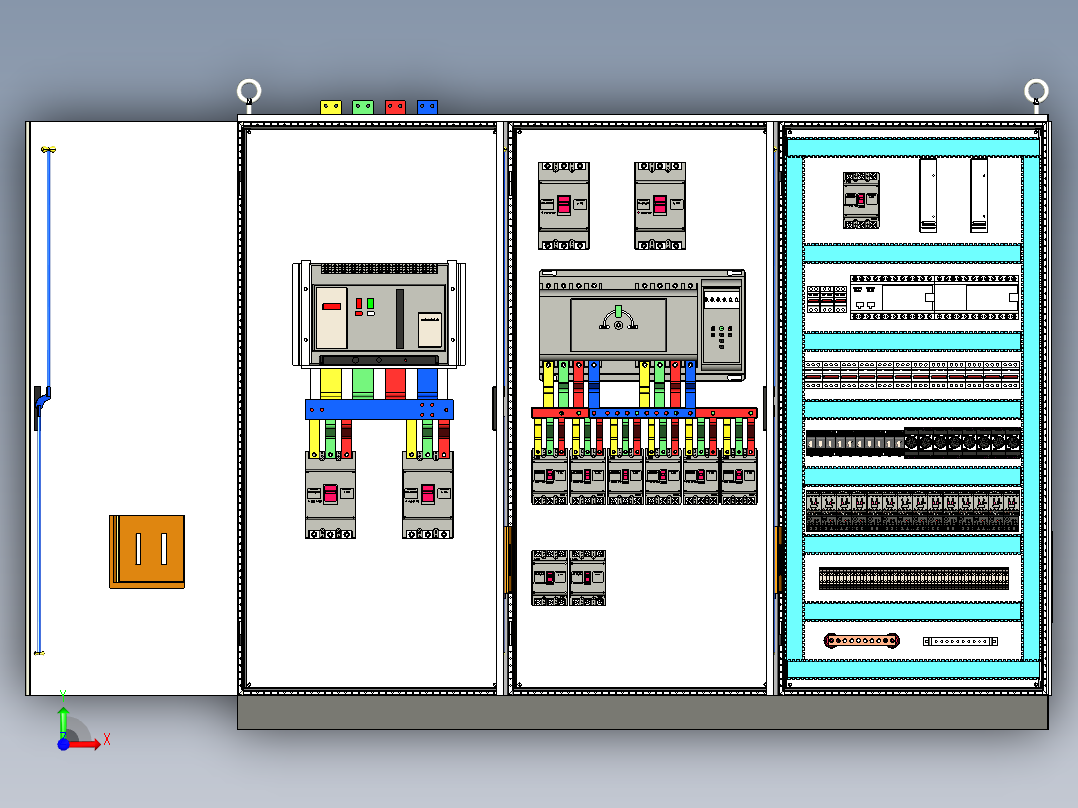The width and height of the screenshot is (1078, 808).
Task: Select right breaker of bottom pair in middle compartment
Action: pos(587,578)
